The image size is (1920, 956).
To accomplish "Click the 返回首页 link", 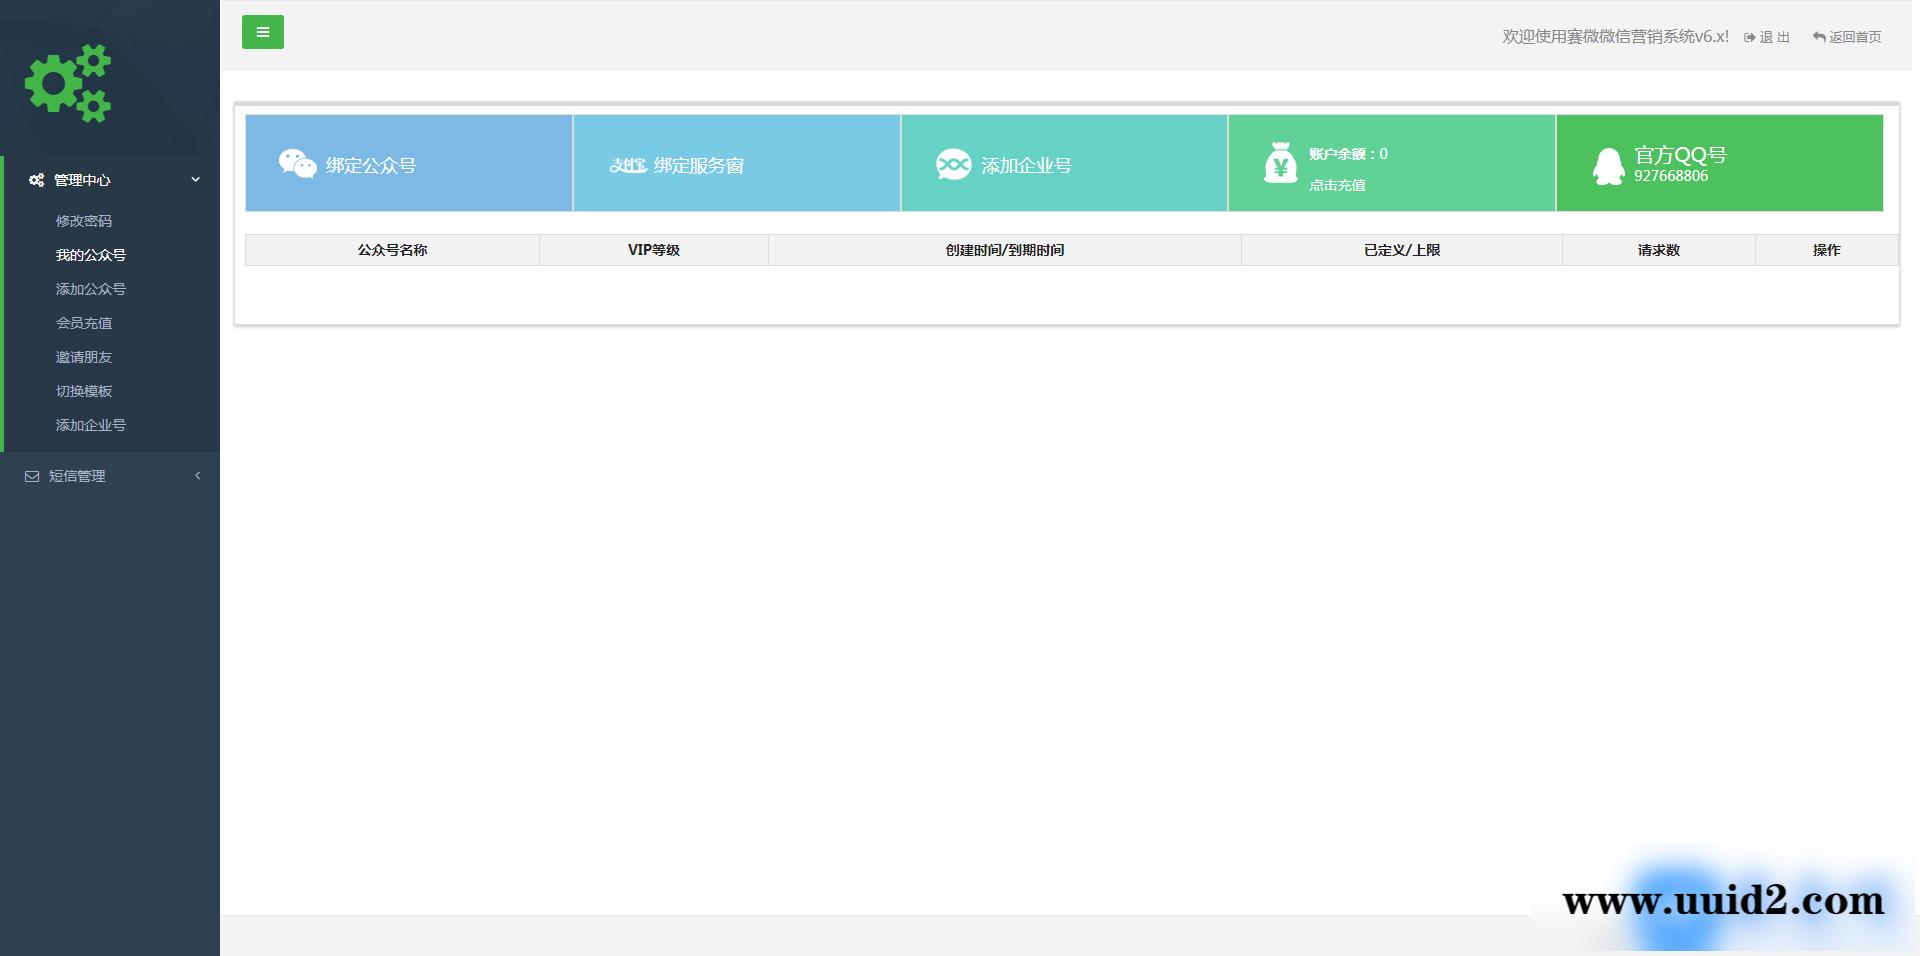I will click(1847, 37).
